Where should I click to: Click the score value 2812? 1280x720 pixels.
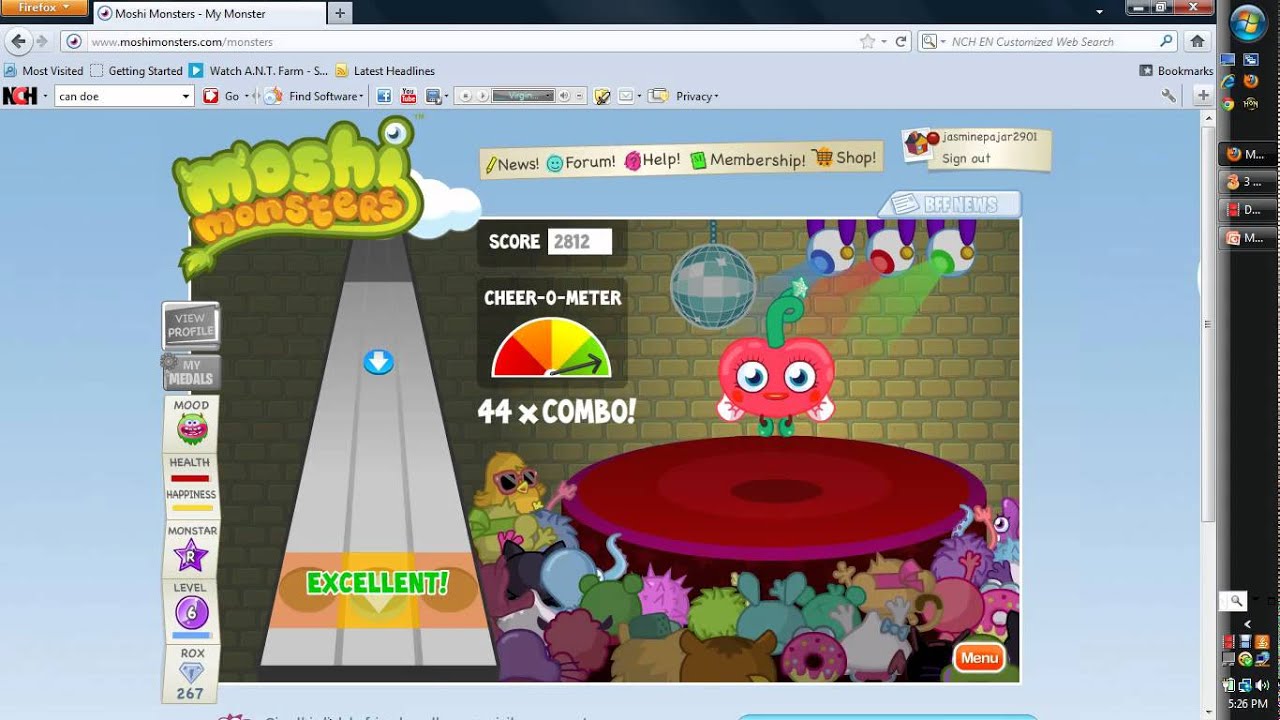579,241
